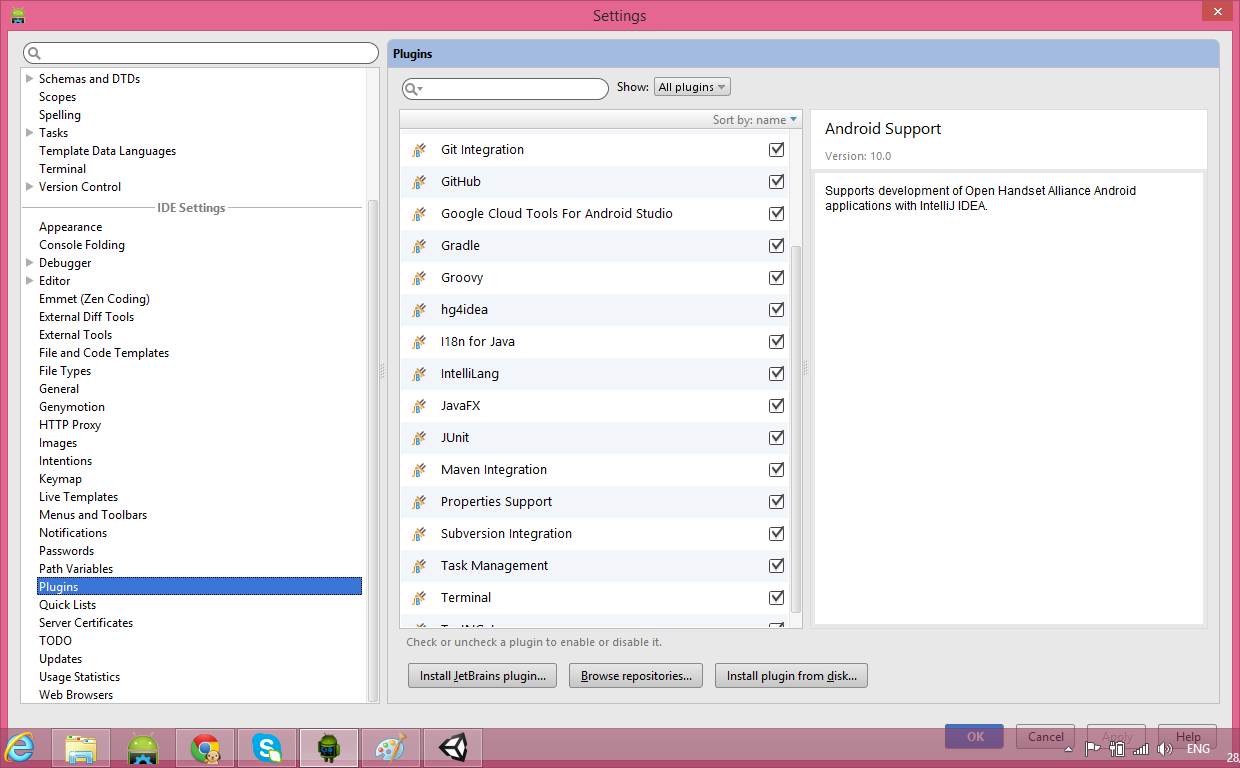Click Install plugin from disk button
Screen dimensions: 1240x768
791,676
